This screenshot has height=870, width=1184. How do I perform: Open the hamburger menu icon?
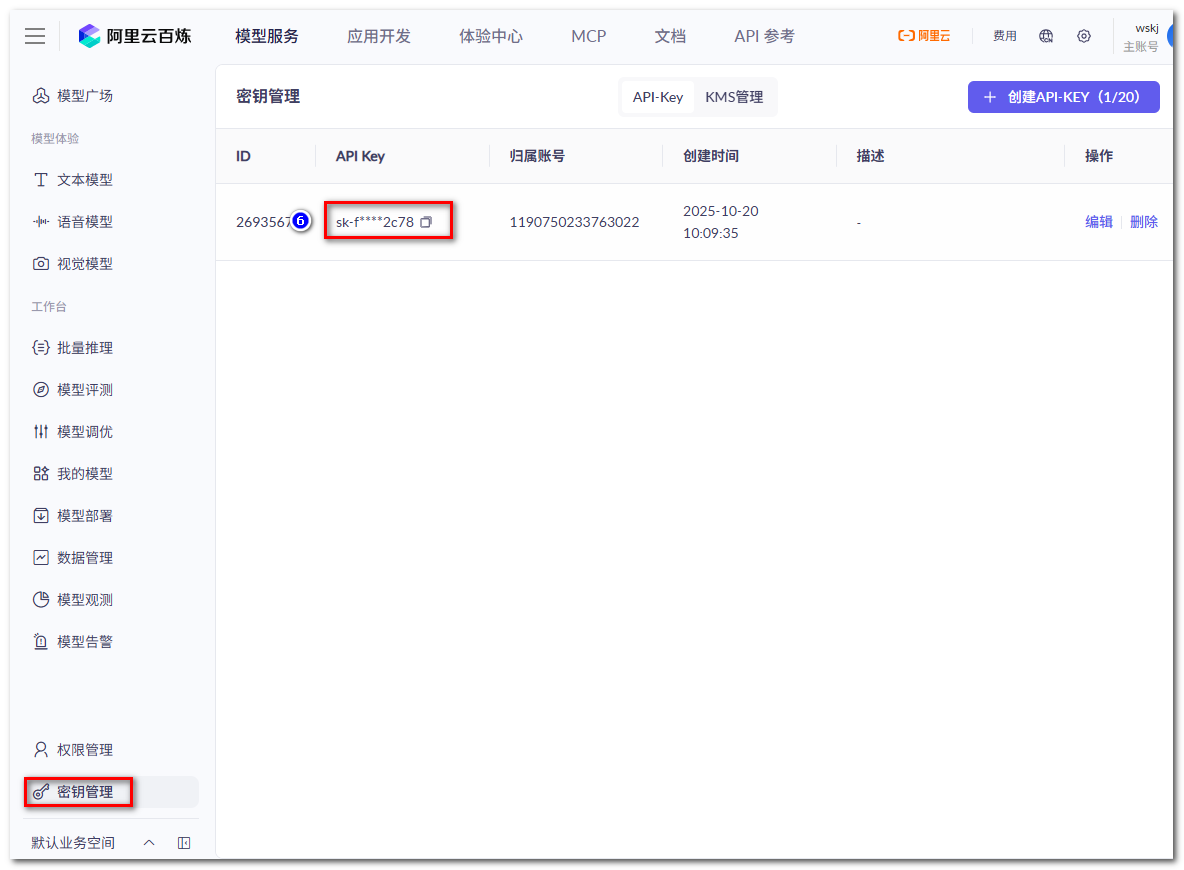coord(35,36)
